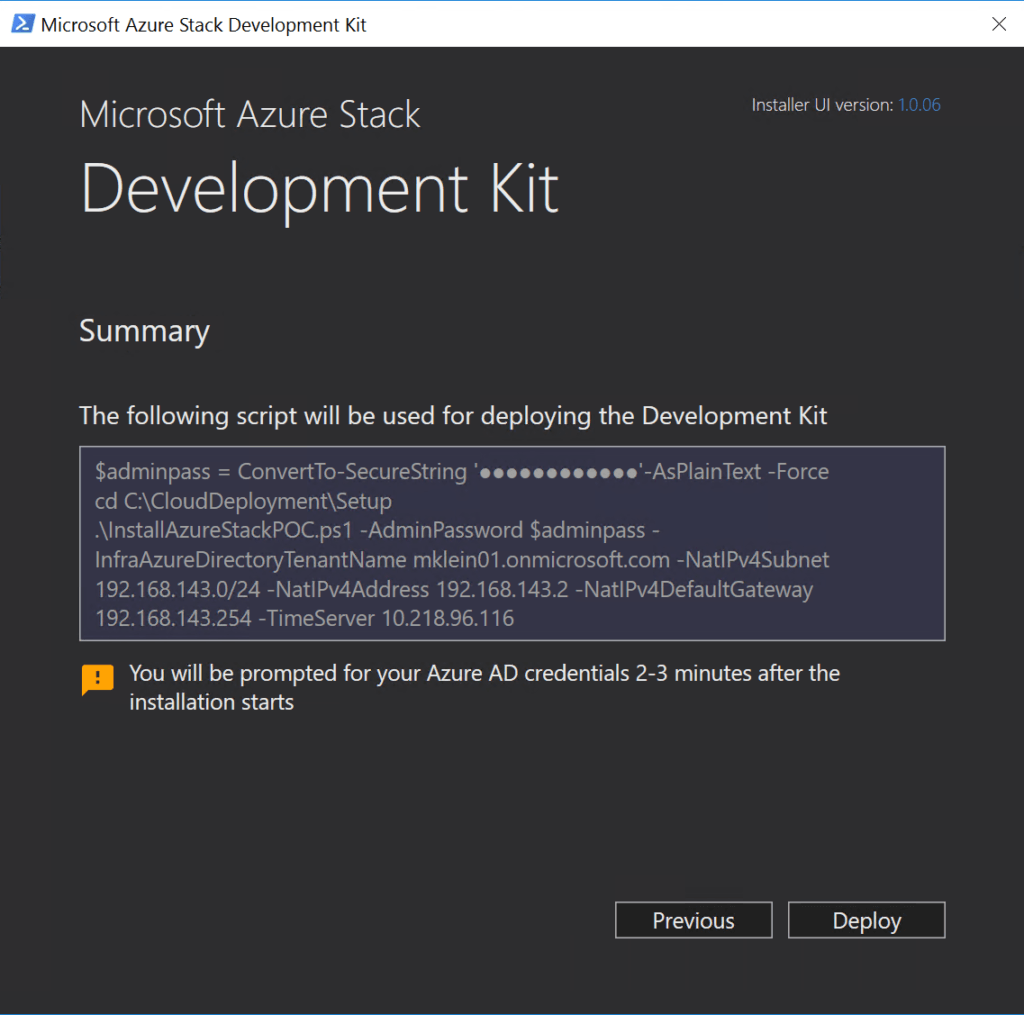Click the PowerShell icon in the title bar

pos(23,24)
